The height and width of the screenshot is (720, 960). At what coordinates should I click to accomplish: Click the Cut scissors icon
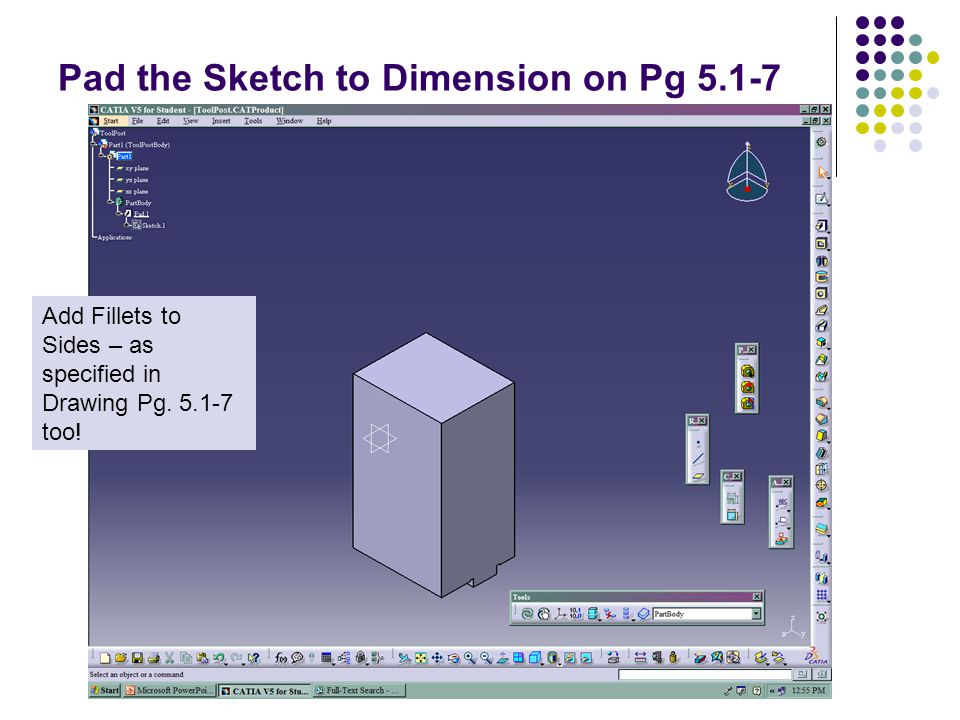(170, 658)
